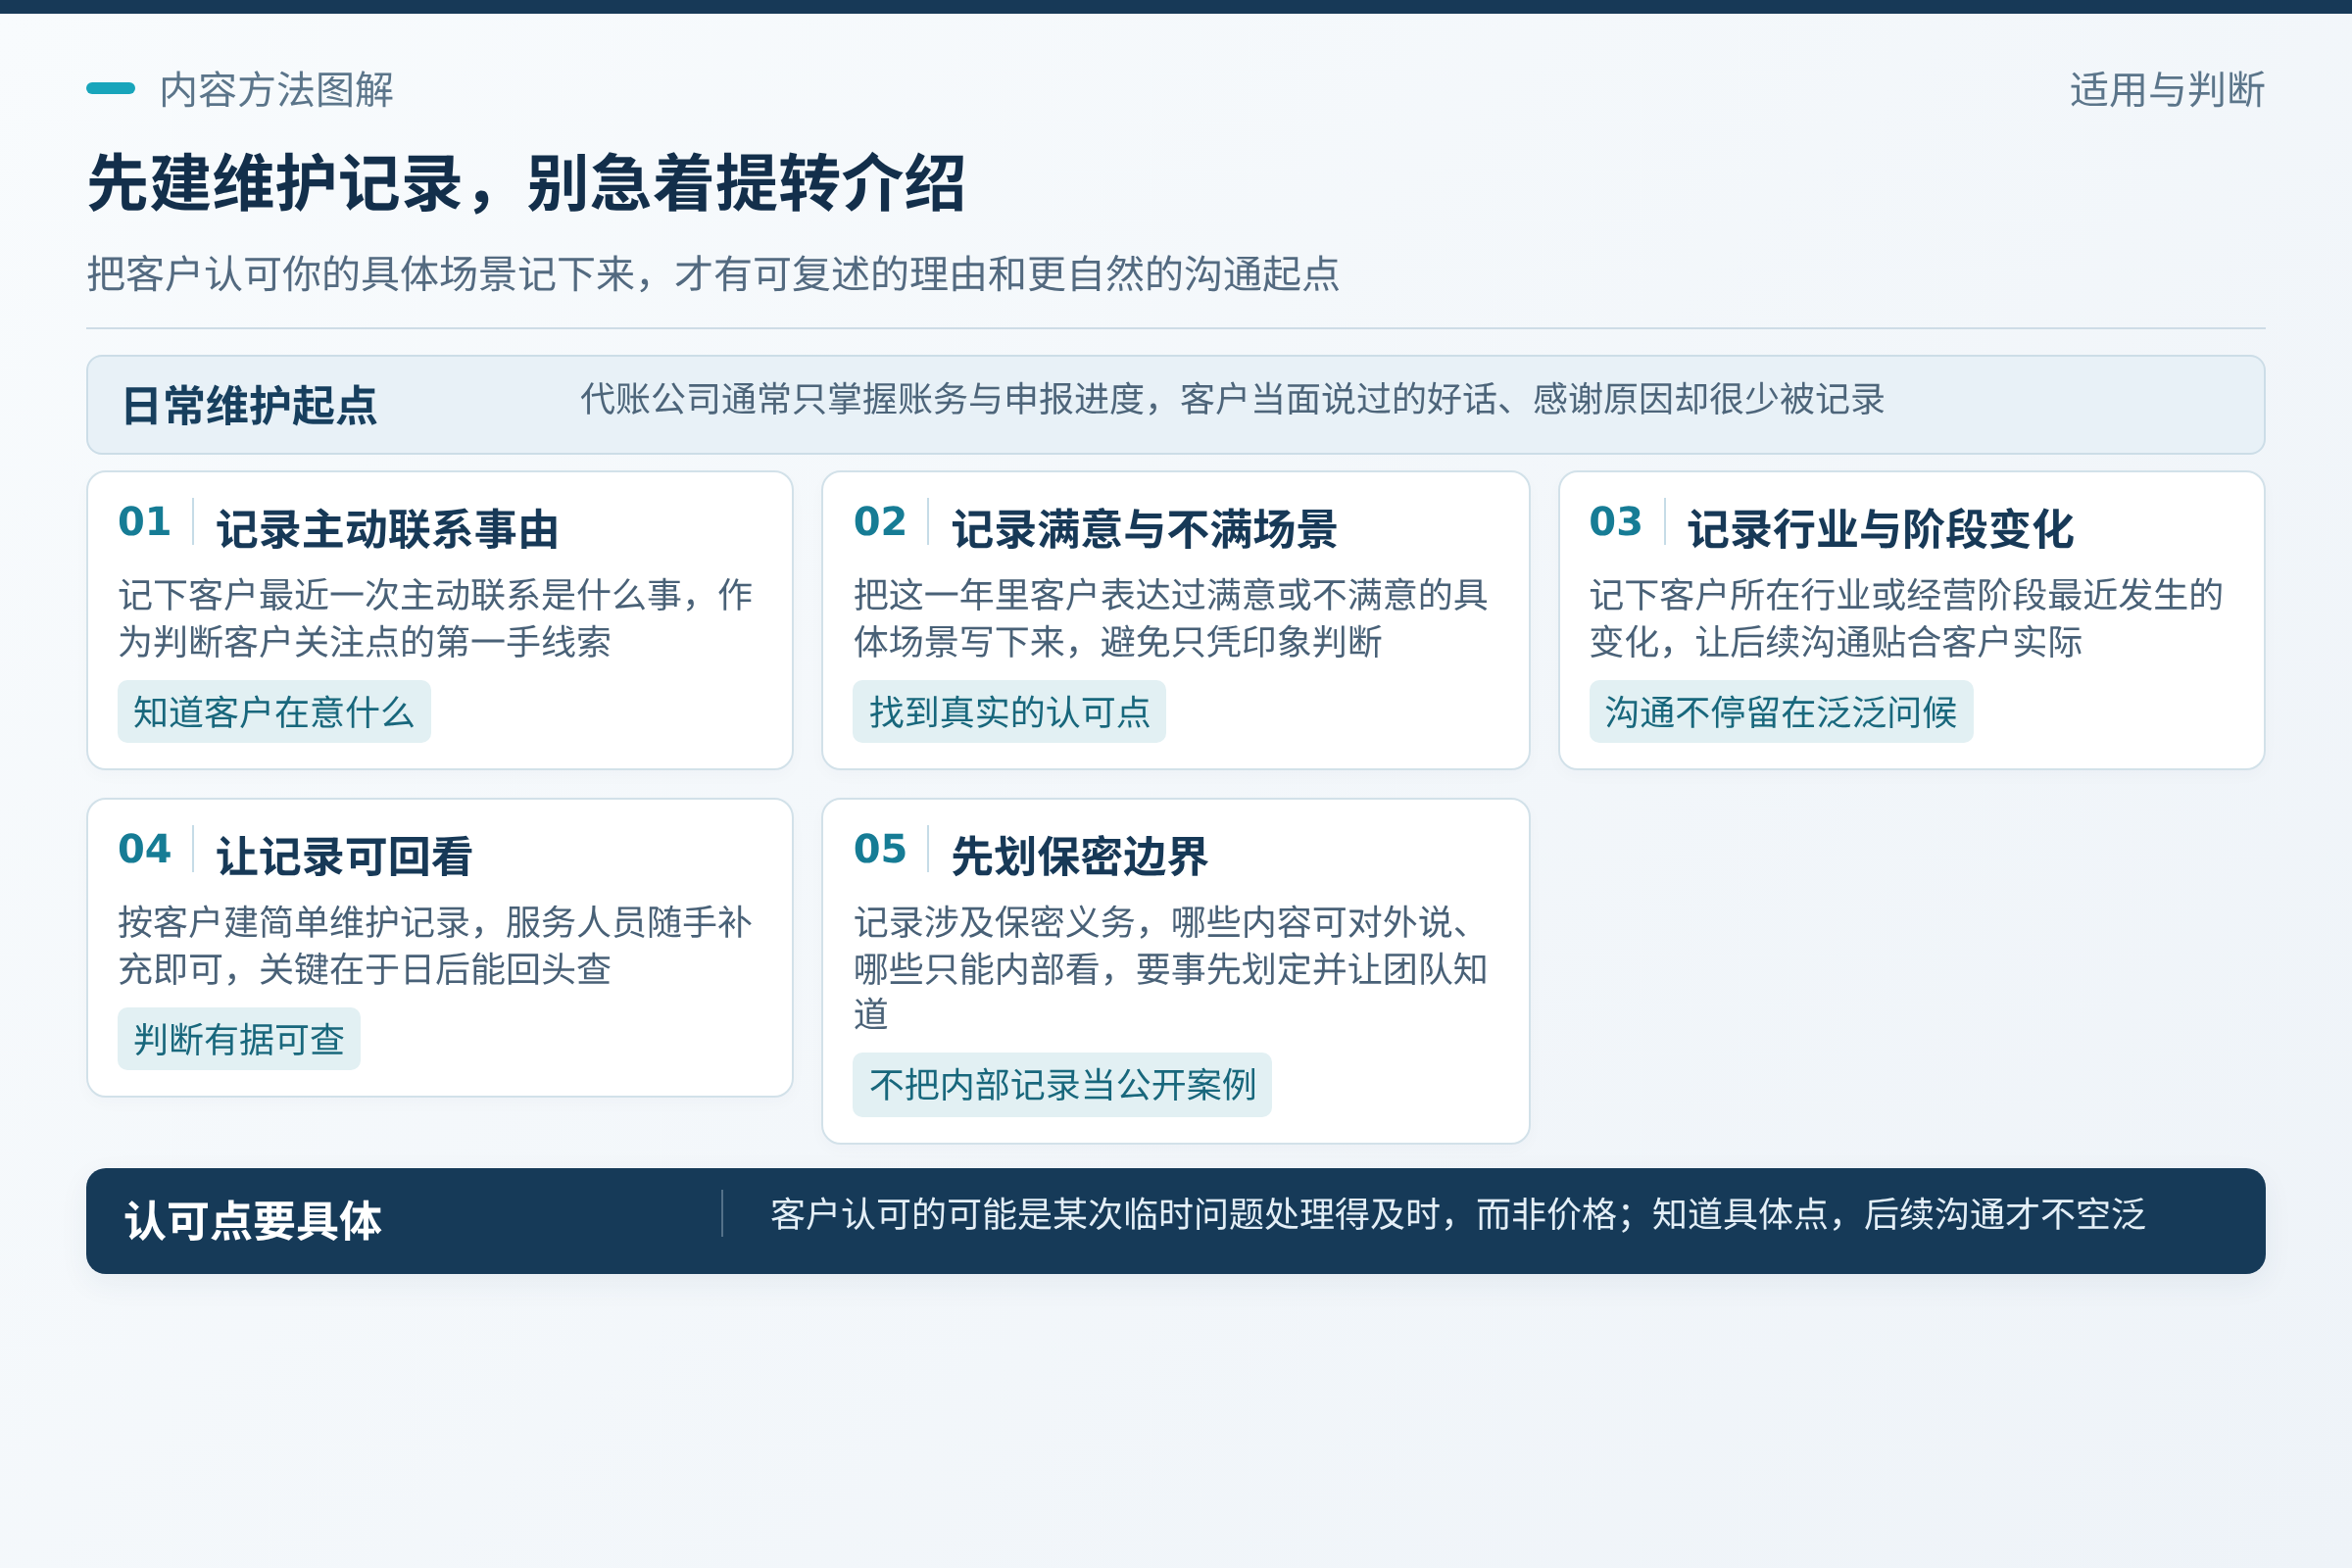Click the number 01 on first card

coord(145,521)
